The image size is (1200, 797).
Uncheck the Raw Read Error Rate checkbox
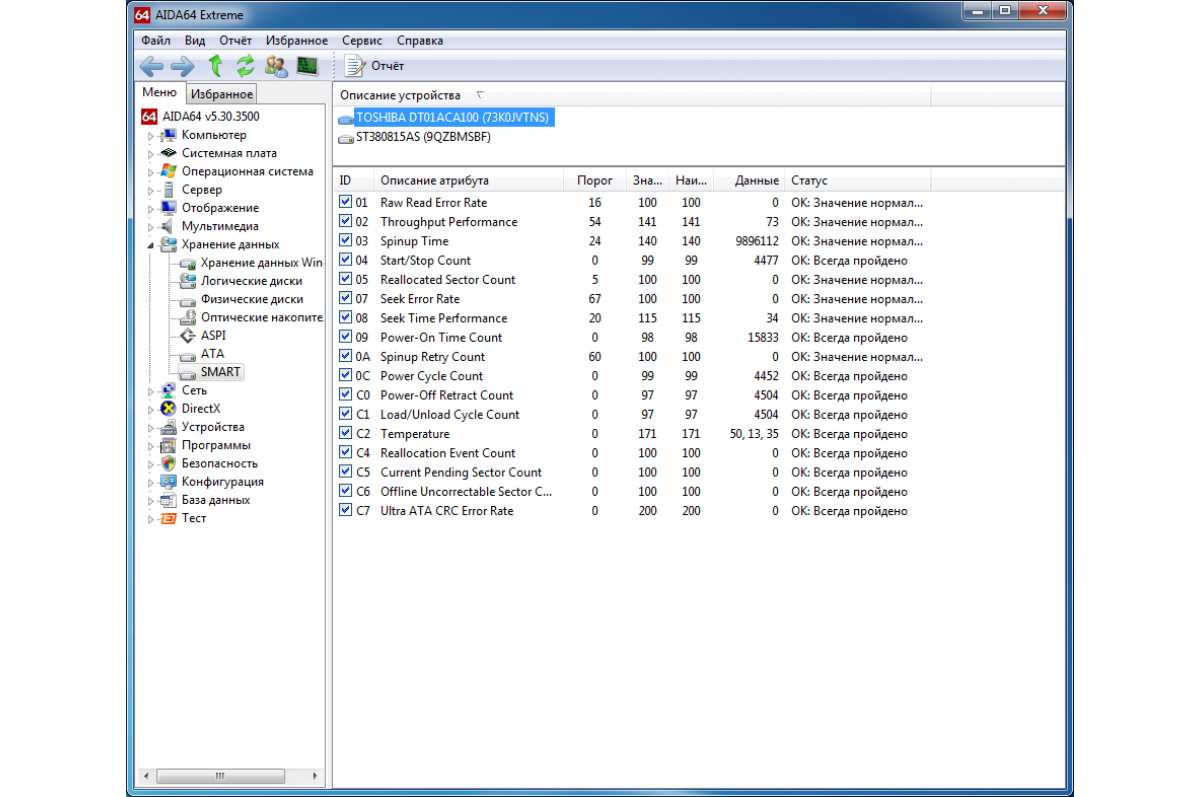(x=345, y=202)
